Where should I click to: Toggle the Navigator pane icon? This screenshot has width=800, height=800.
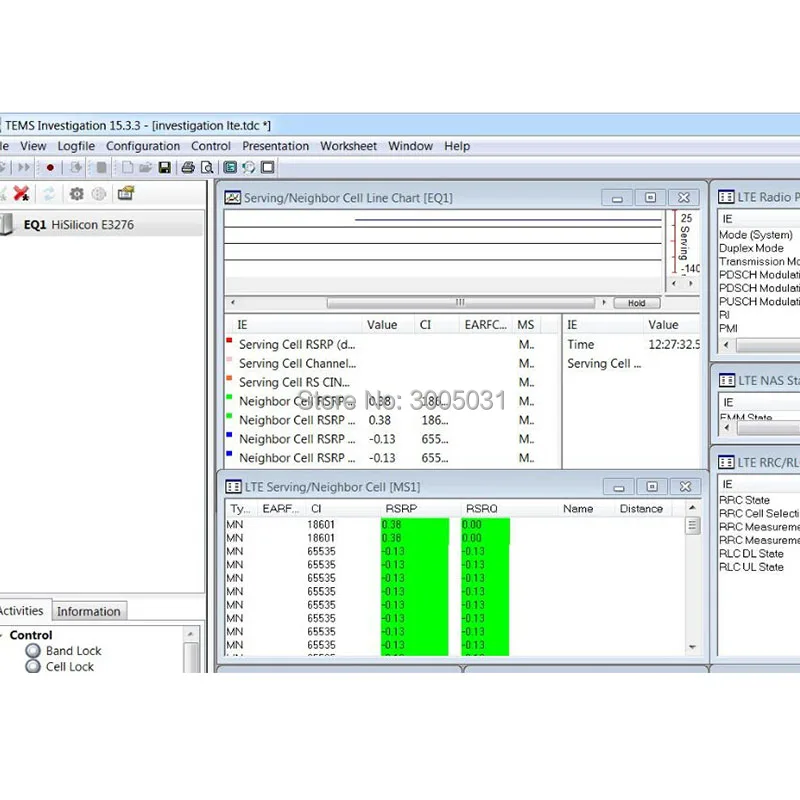[230, 167]
